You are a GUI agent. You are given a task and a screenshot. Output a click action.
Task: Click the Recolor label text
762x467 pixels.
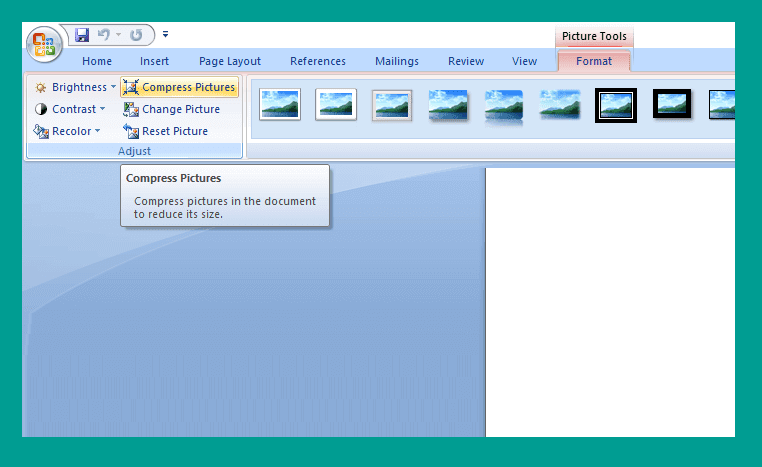pyautogui.click(x=71, y=131)
